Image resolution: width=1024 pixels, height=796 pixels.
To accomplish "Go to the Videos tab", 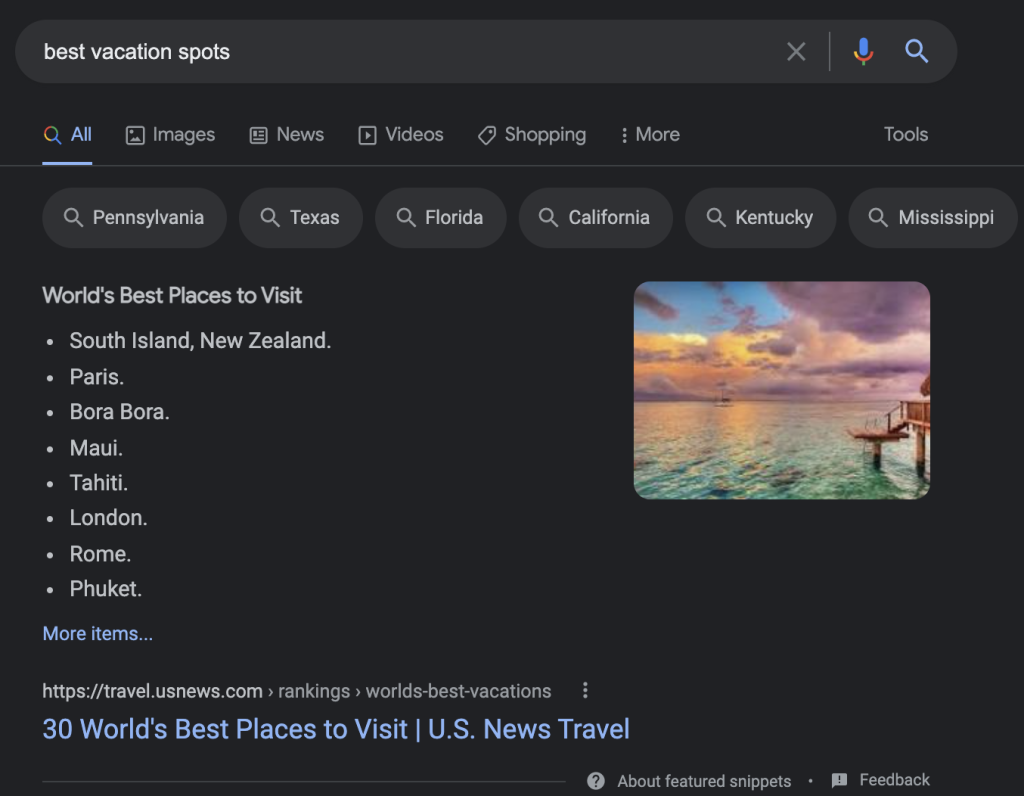I will [x=400, y=135].
